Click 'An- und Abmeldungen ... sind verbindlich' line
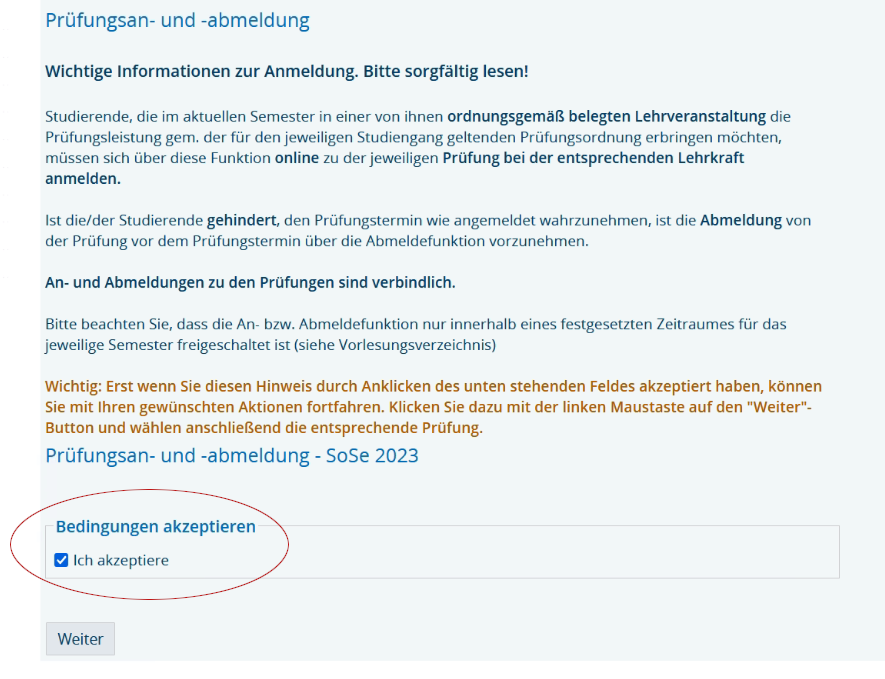Screen dimensions: 885x679 (x=250, y=282)
